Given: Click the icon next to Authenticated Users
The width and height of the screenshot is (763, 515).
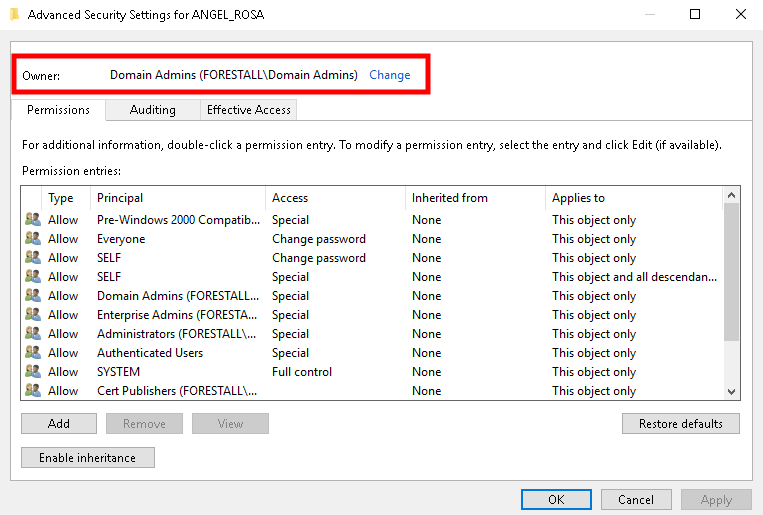Looking at the screenshot, I should [33, 353].
